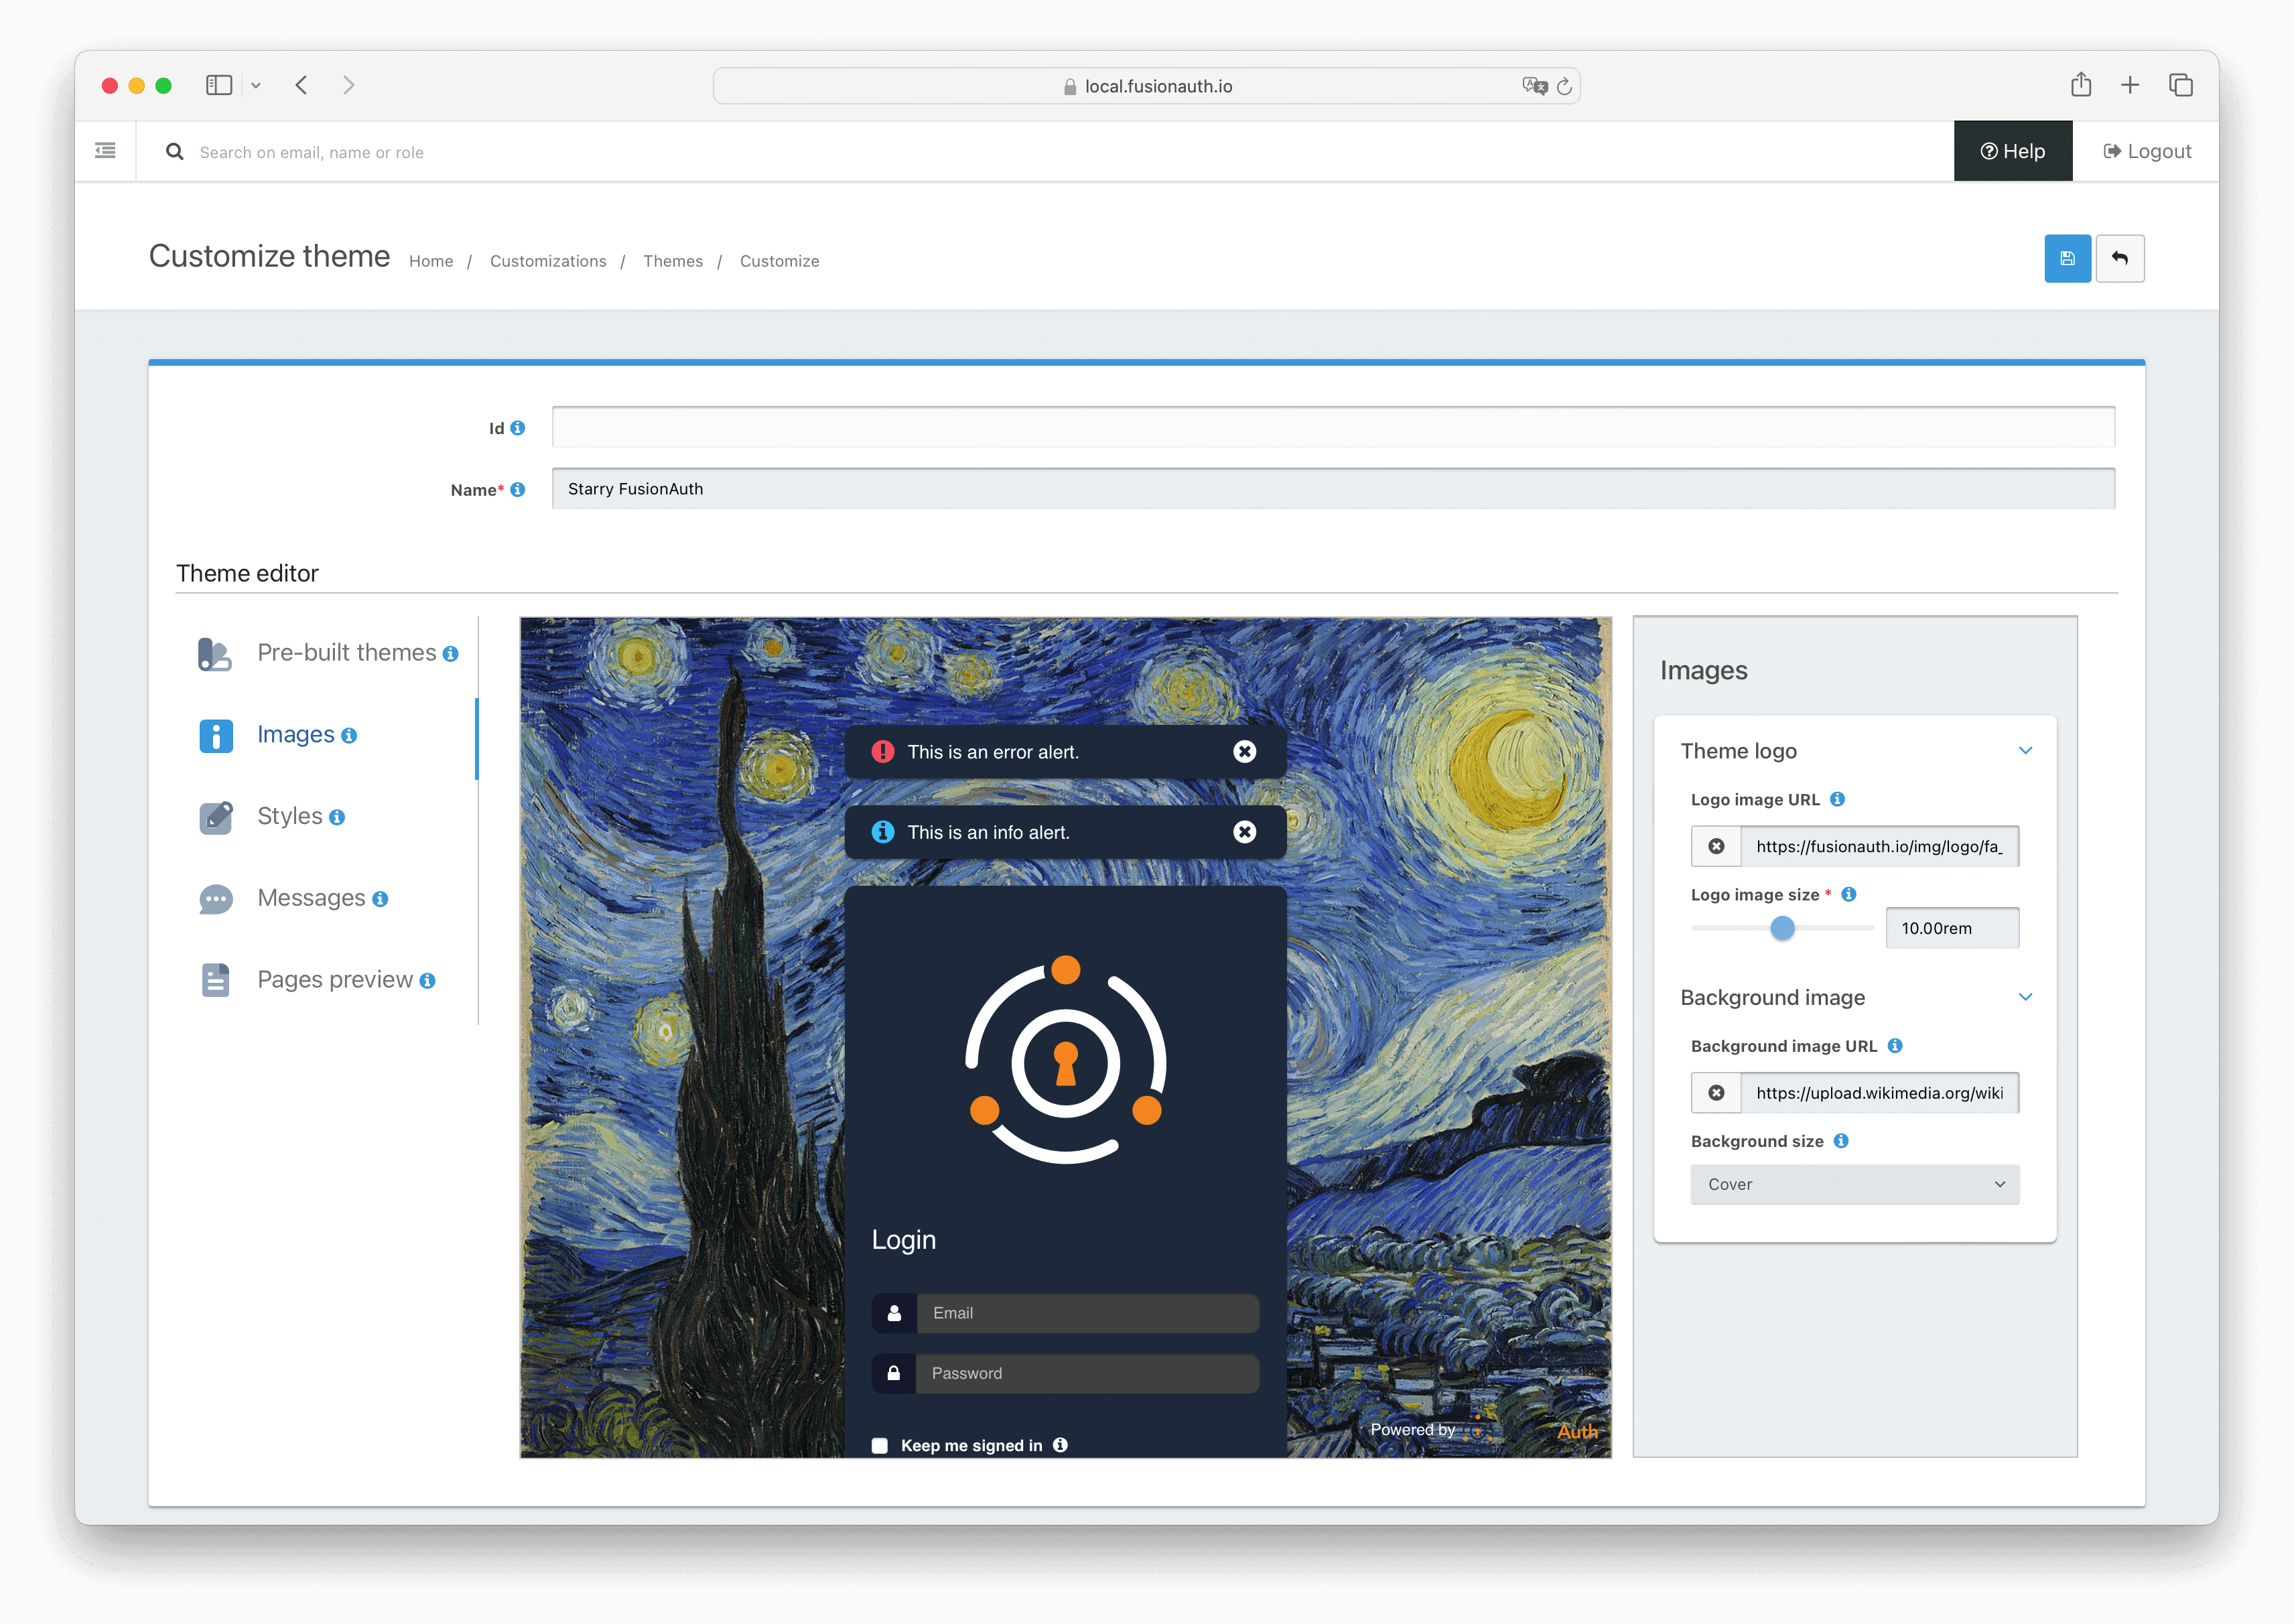Go to the Customizations breadcrumb
The width and height of the screenshot is (2294, 1624).
[548, 261]
